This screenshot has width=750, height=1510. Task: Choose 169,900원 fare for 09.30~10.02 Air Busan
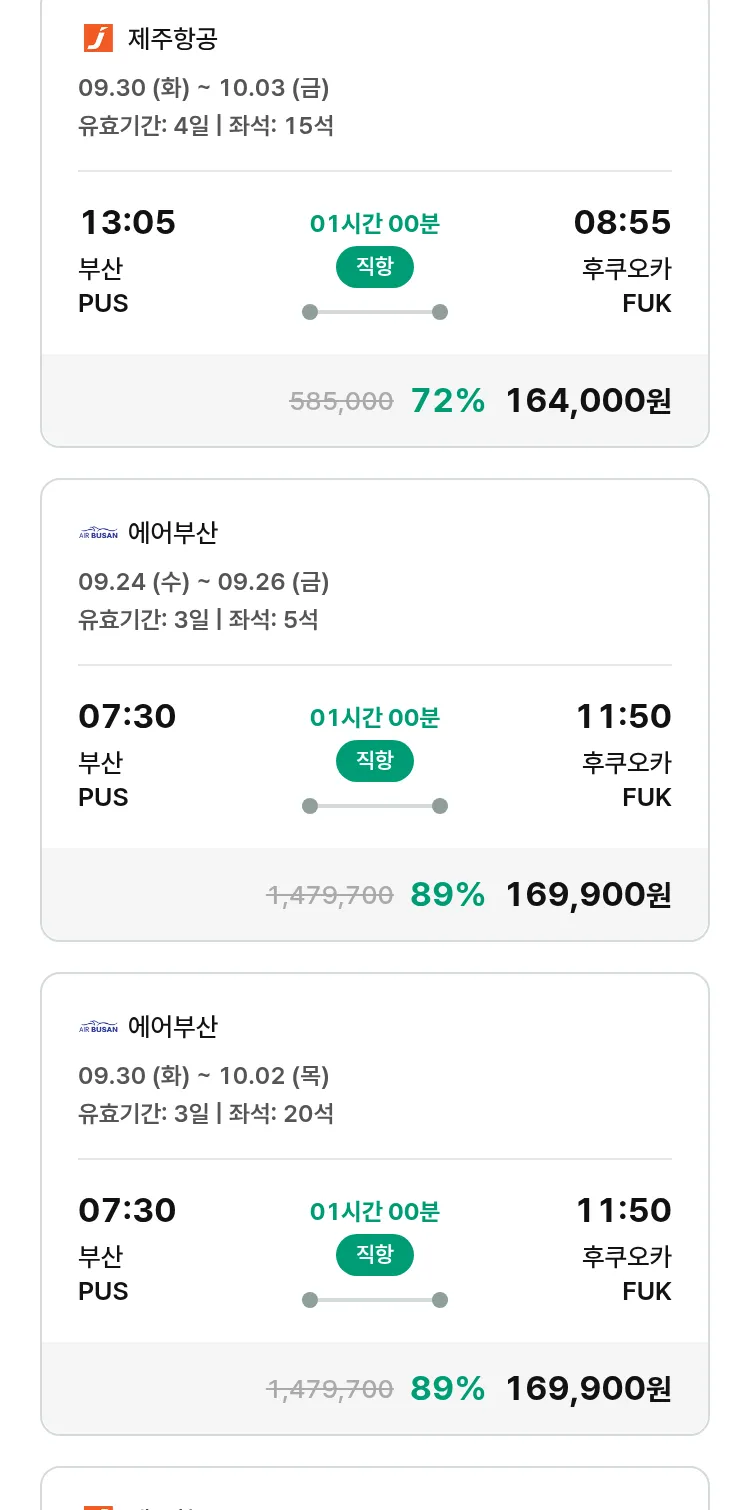[x=588, y=1389]
